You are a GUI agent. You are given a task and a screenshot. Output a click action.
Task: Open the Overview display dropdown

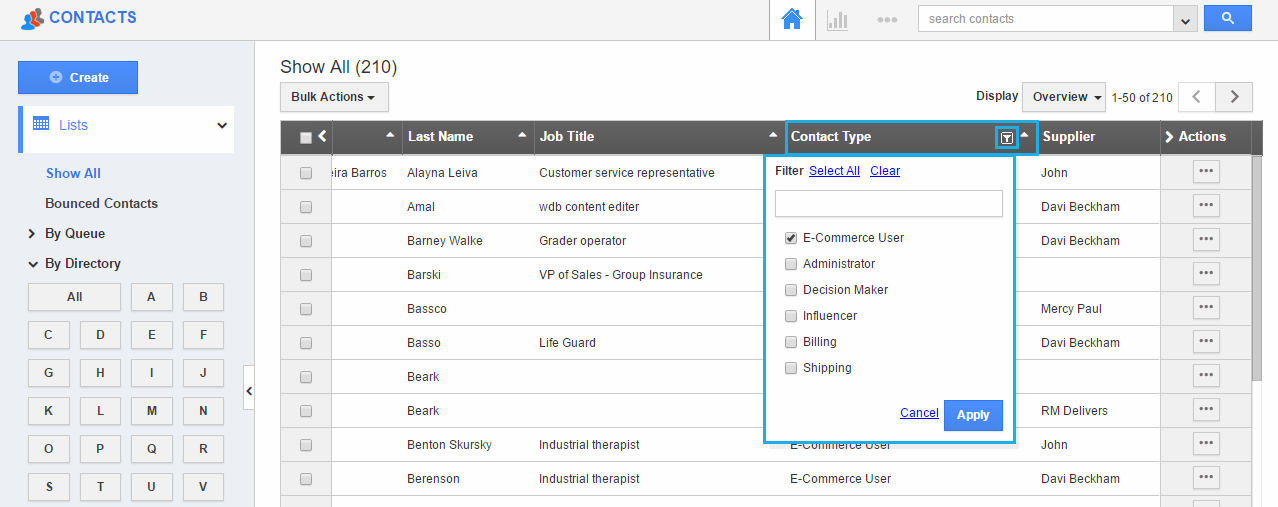pyautogui.click(x=1063, y=97)
